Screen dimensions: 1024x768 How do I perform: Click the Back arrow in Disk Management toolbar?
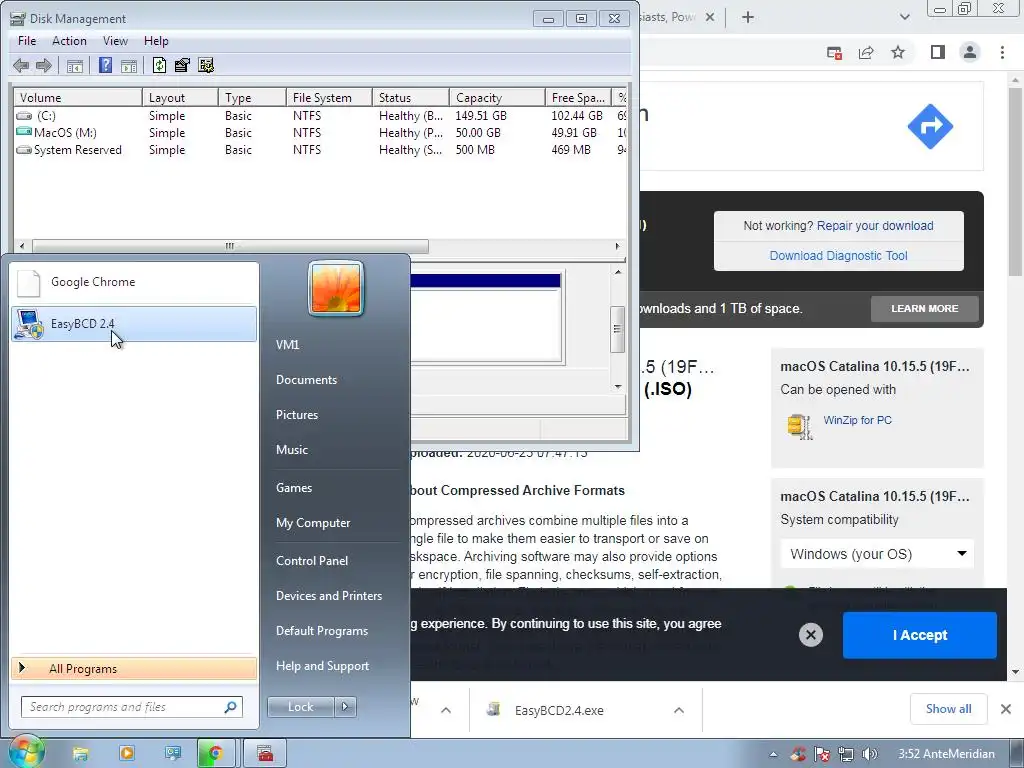click(21, 65)
